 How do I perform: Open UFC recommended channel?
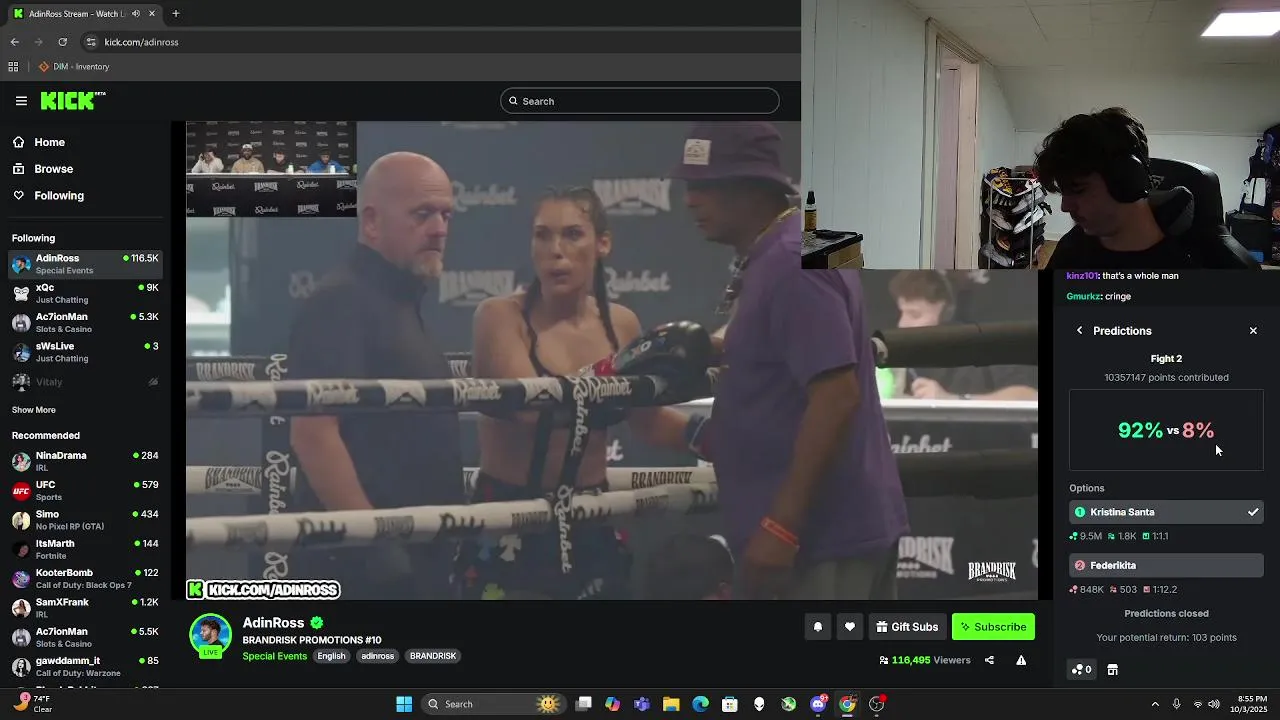pyautogui.click(x=85, y=490)
